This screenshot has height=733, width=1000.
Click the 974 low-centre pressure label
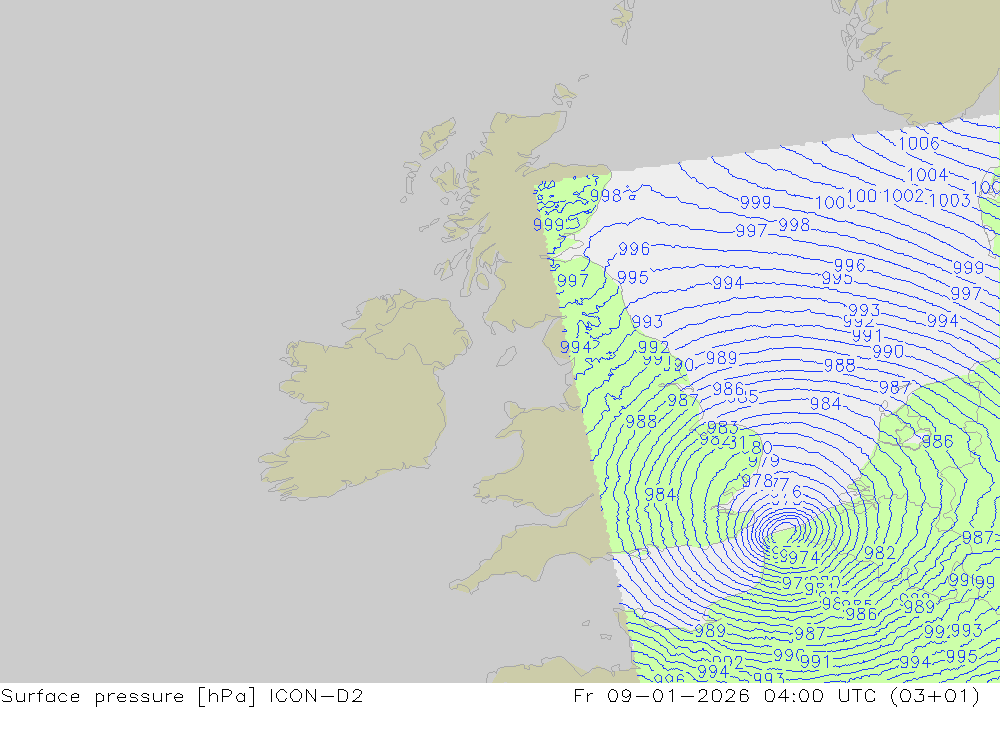click(x=804, y=558)
